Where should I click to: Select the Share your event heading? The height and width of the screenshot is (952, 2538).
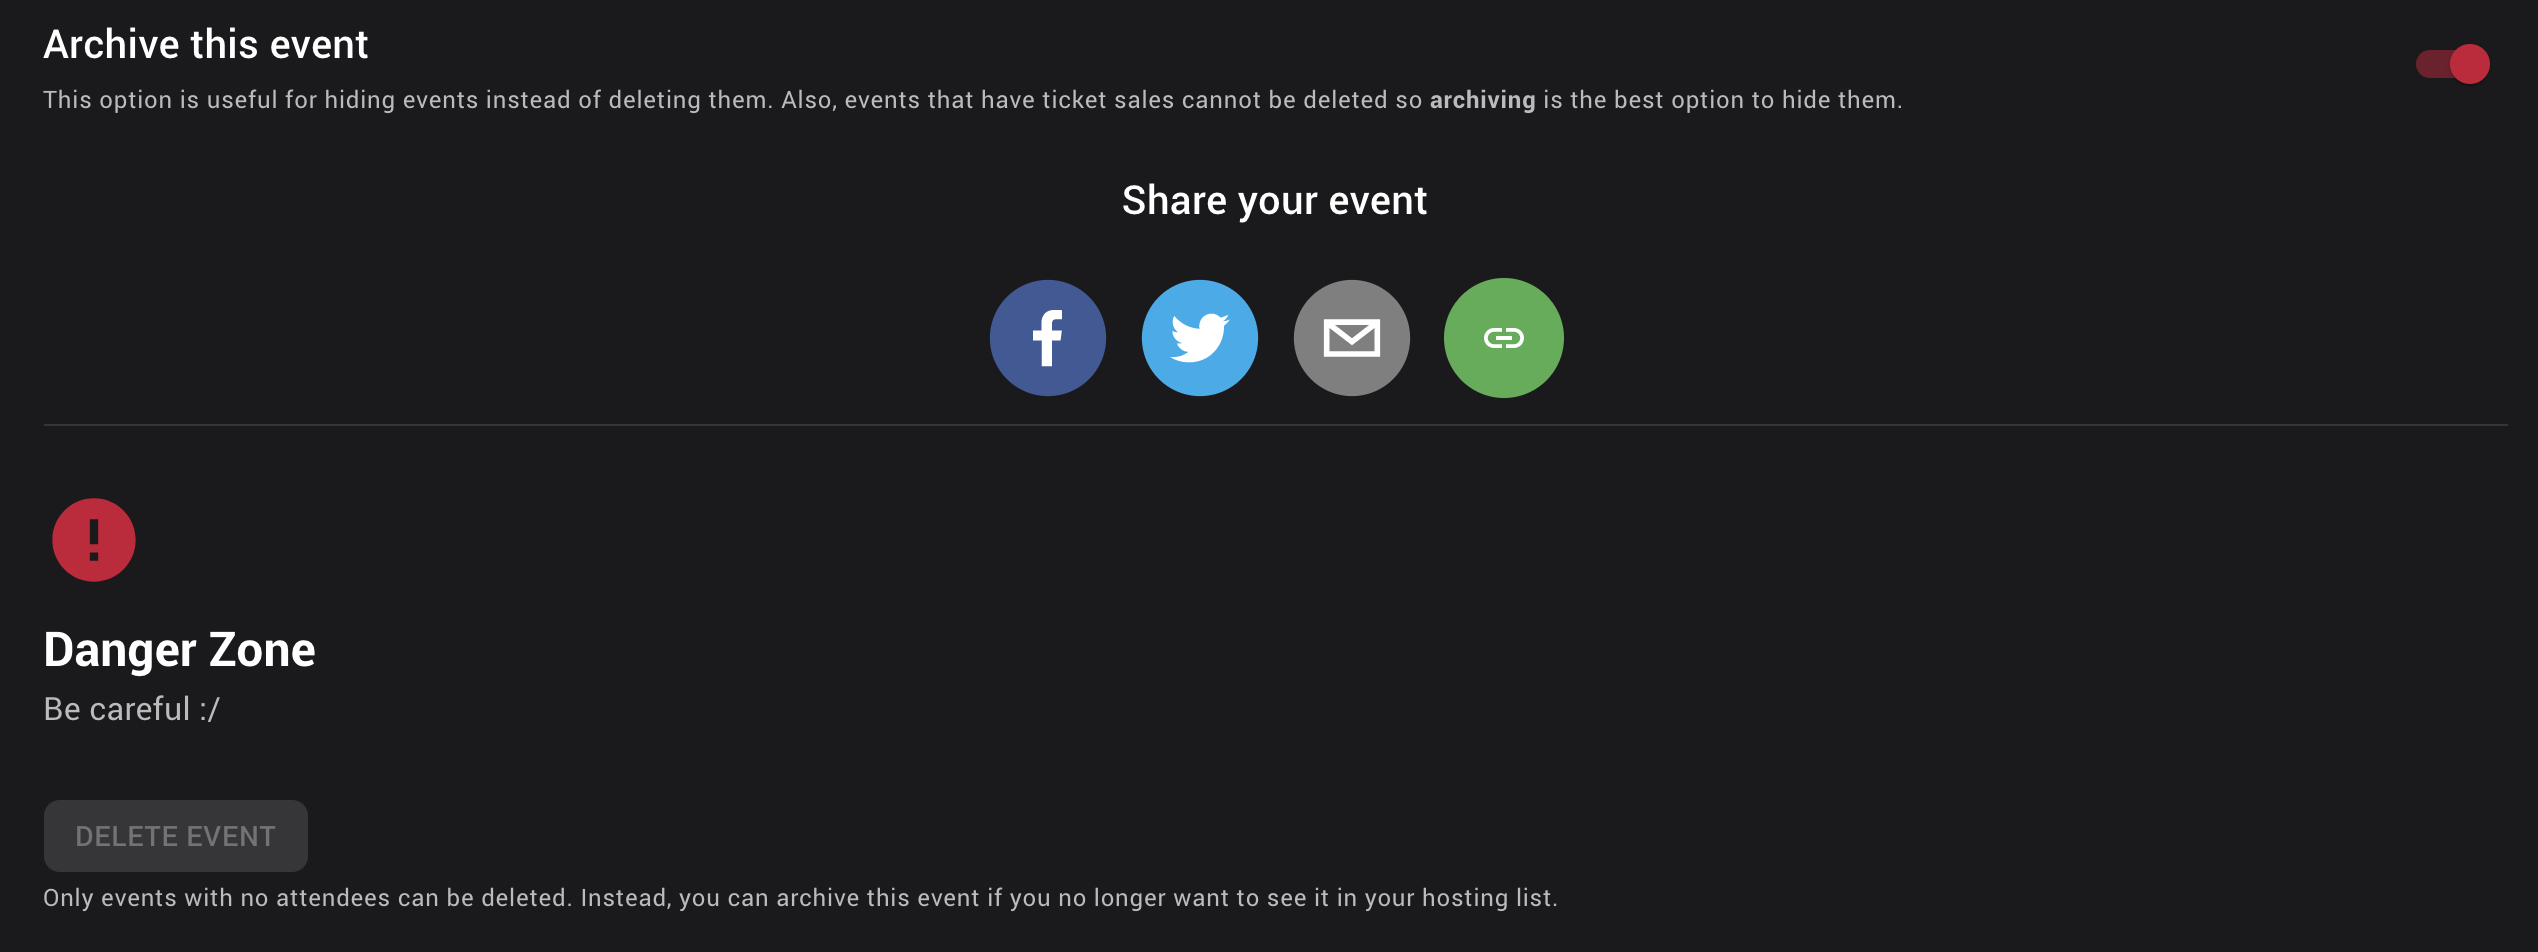coord(1274,201)
